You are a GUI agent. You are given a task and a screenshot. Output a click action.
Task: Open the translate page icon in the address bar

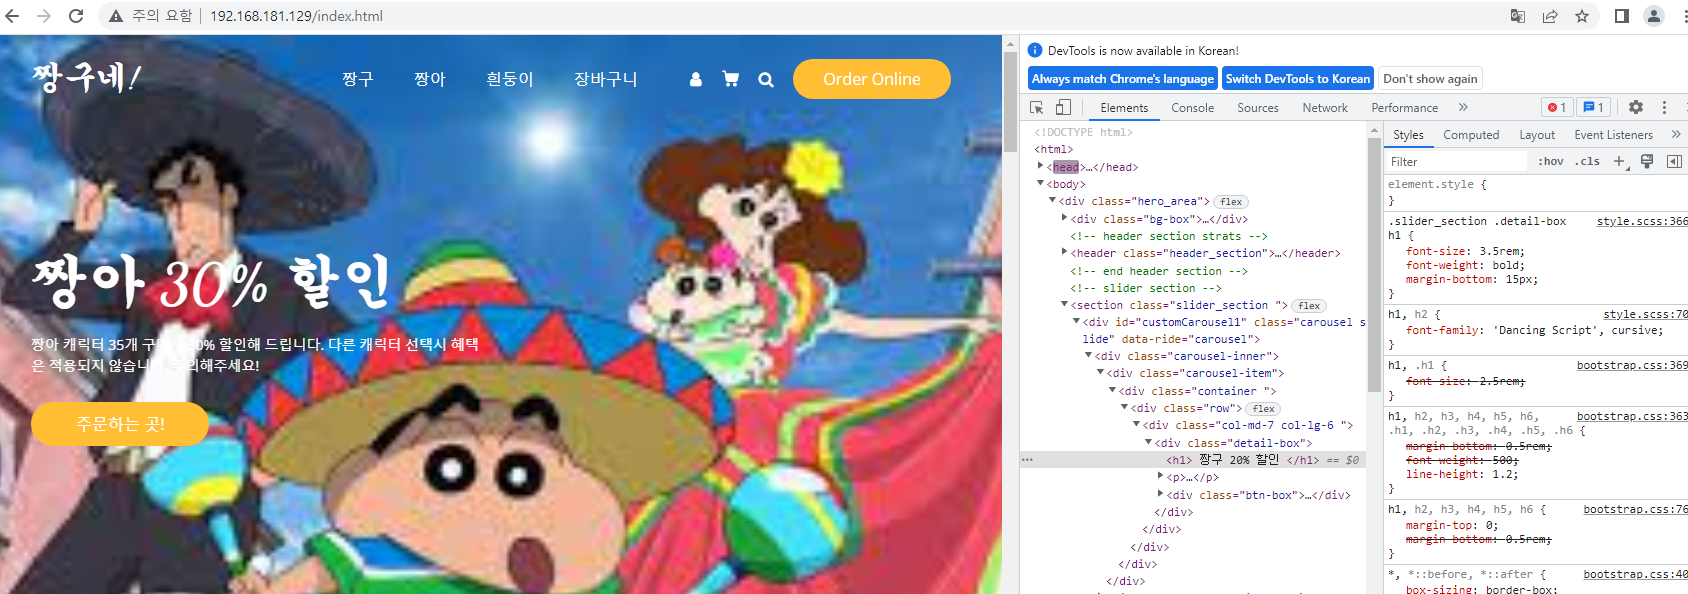pos(1518,16)
